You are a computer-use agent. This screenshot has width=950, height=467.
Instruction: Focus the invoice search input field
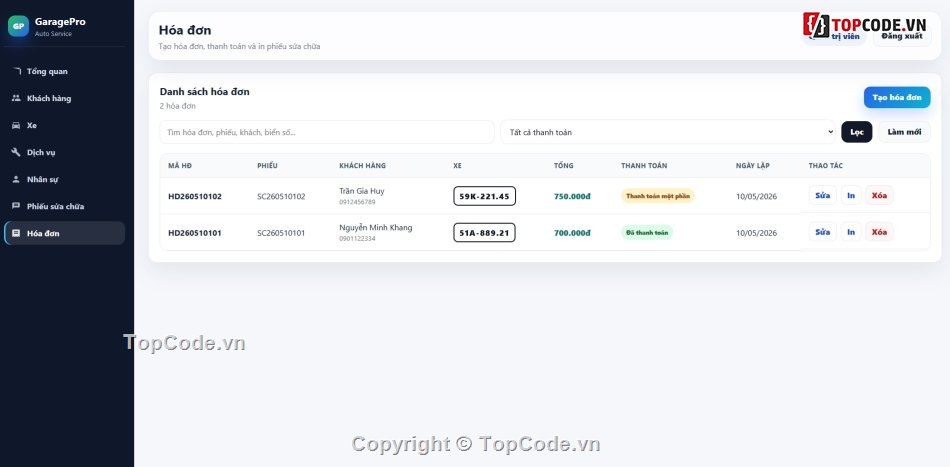(327, 132)
